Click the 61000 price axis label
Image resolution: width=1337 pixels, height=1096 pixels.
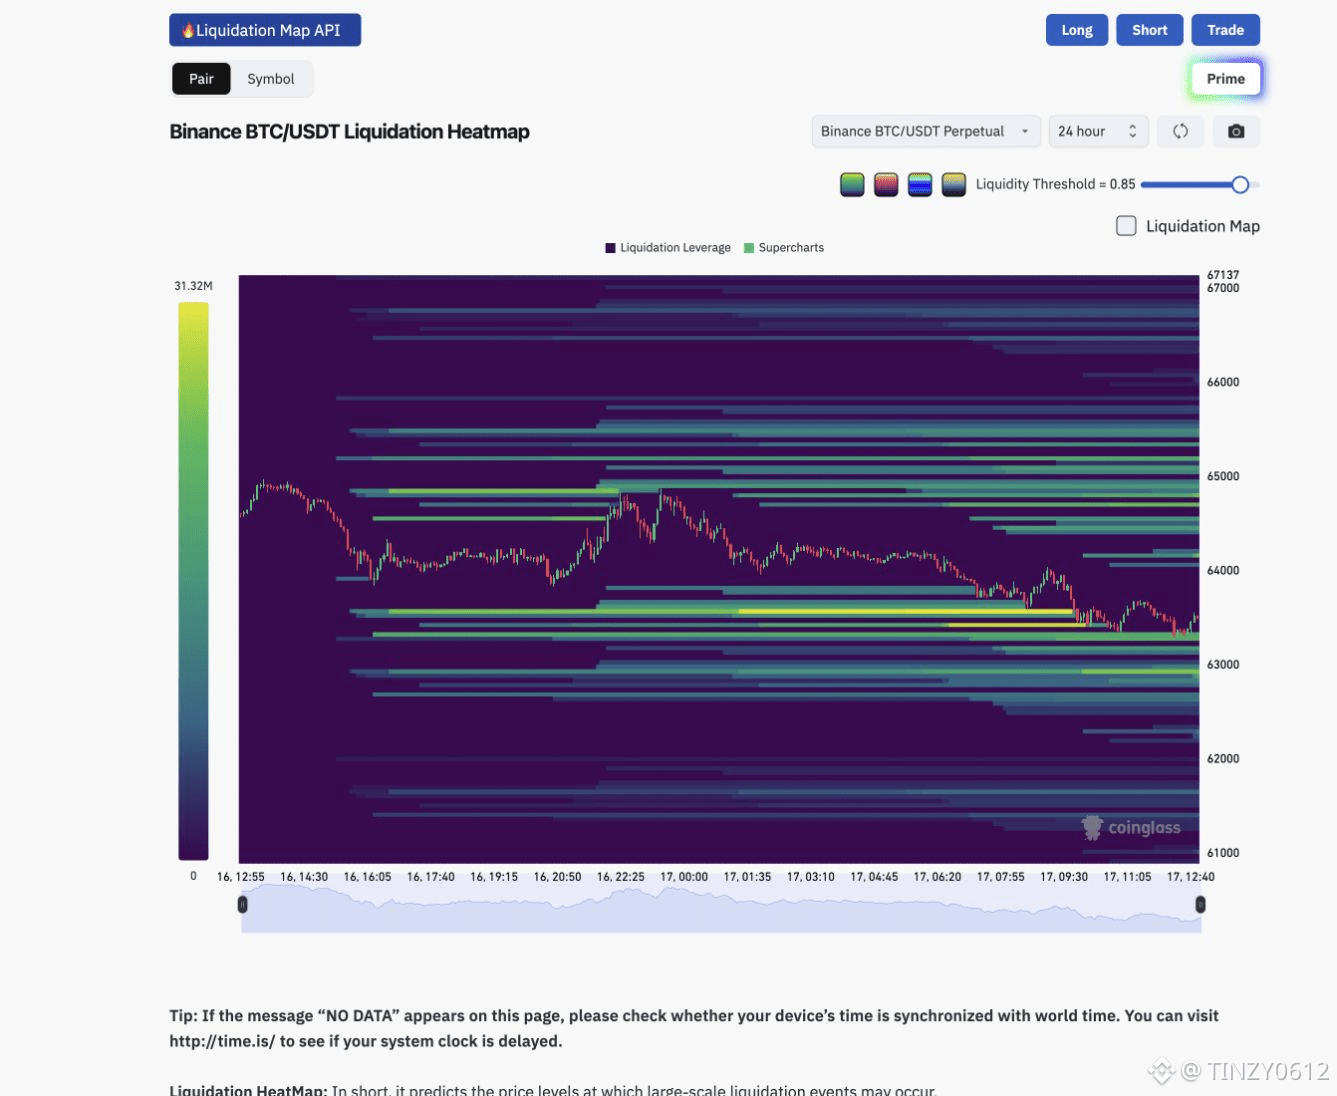click(x=1223, y=853)
